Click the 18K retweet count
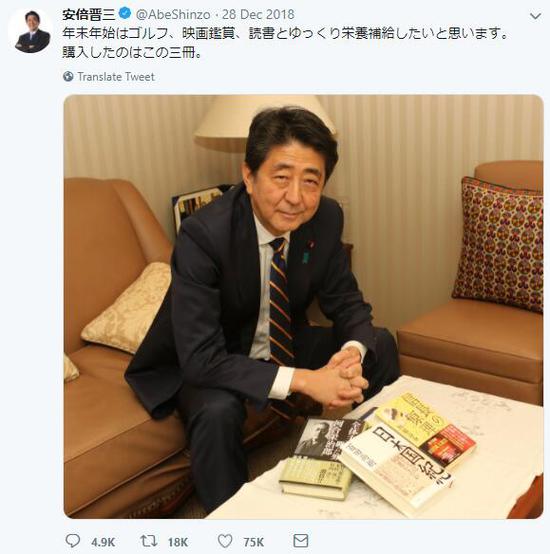The image size is (550, 554). 178,542
